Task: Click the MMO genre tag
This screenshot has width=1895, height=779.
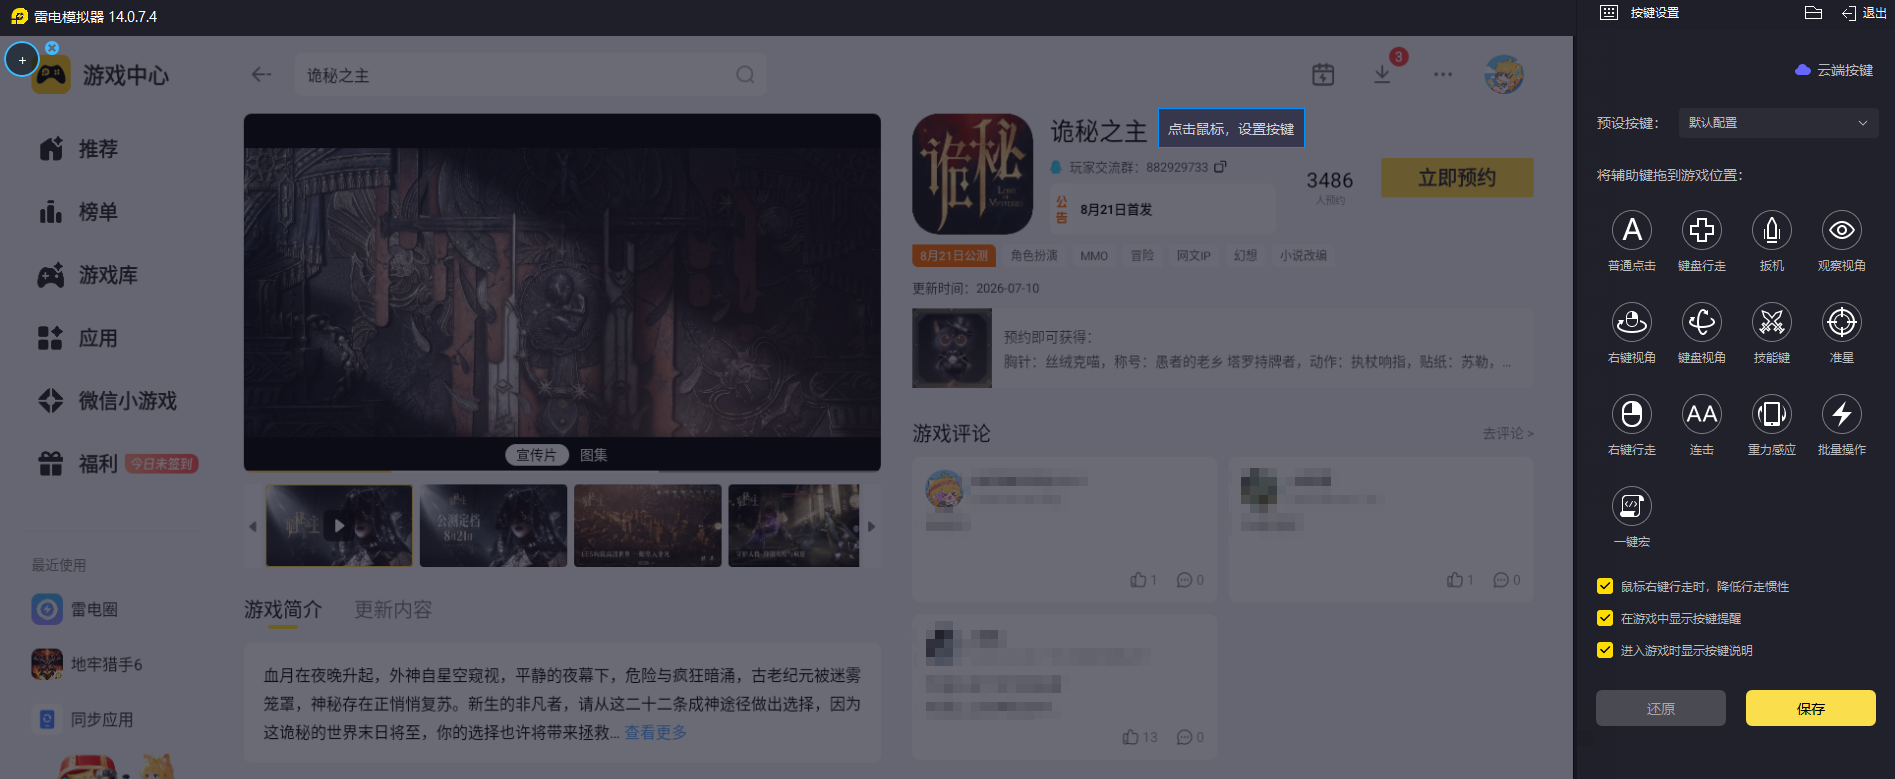Action: 1094,256
